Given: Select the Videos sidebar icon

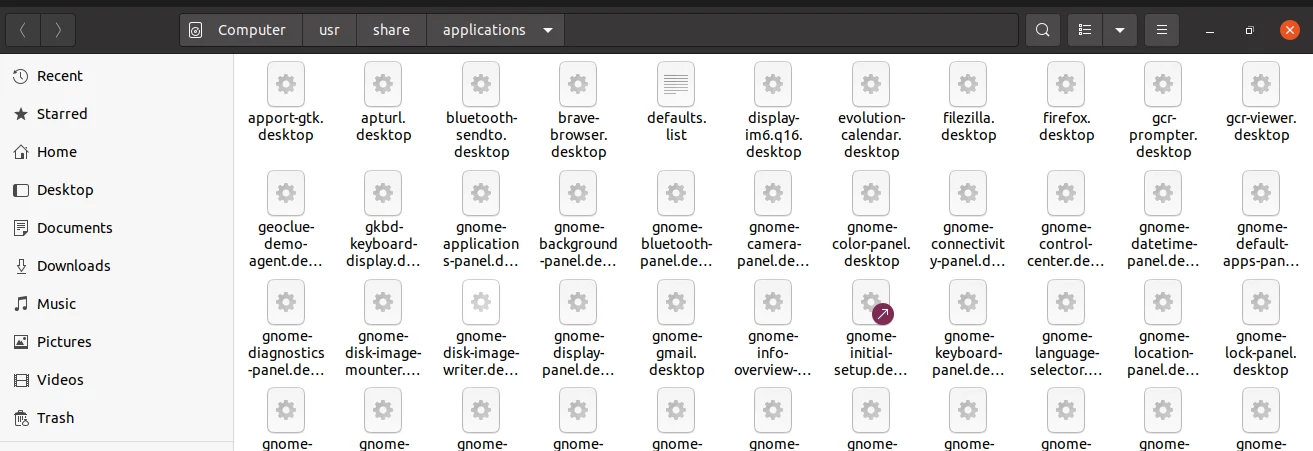Looking at the screenshot, I should 21,380.
